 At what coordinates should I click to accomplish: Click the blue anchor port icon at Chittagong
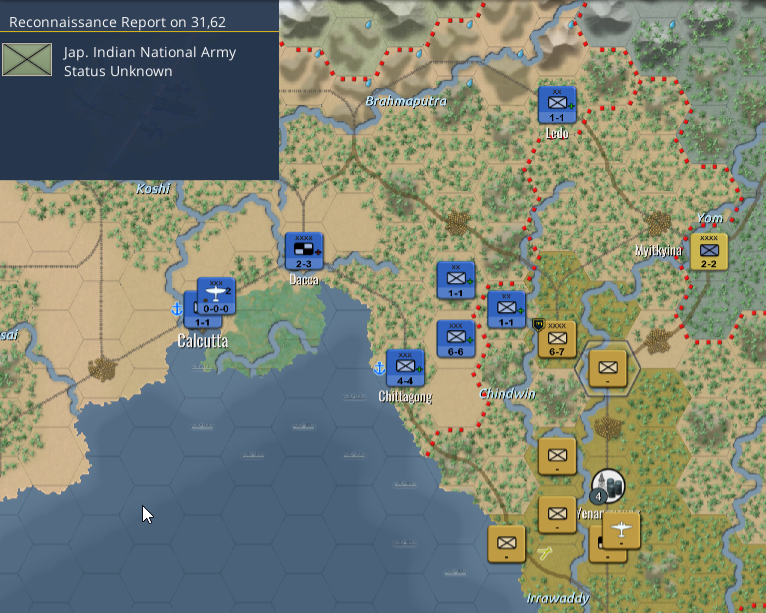pyautogui.click(x=379, y=368)
